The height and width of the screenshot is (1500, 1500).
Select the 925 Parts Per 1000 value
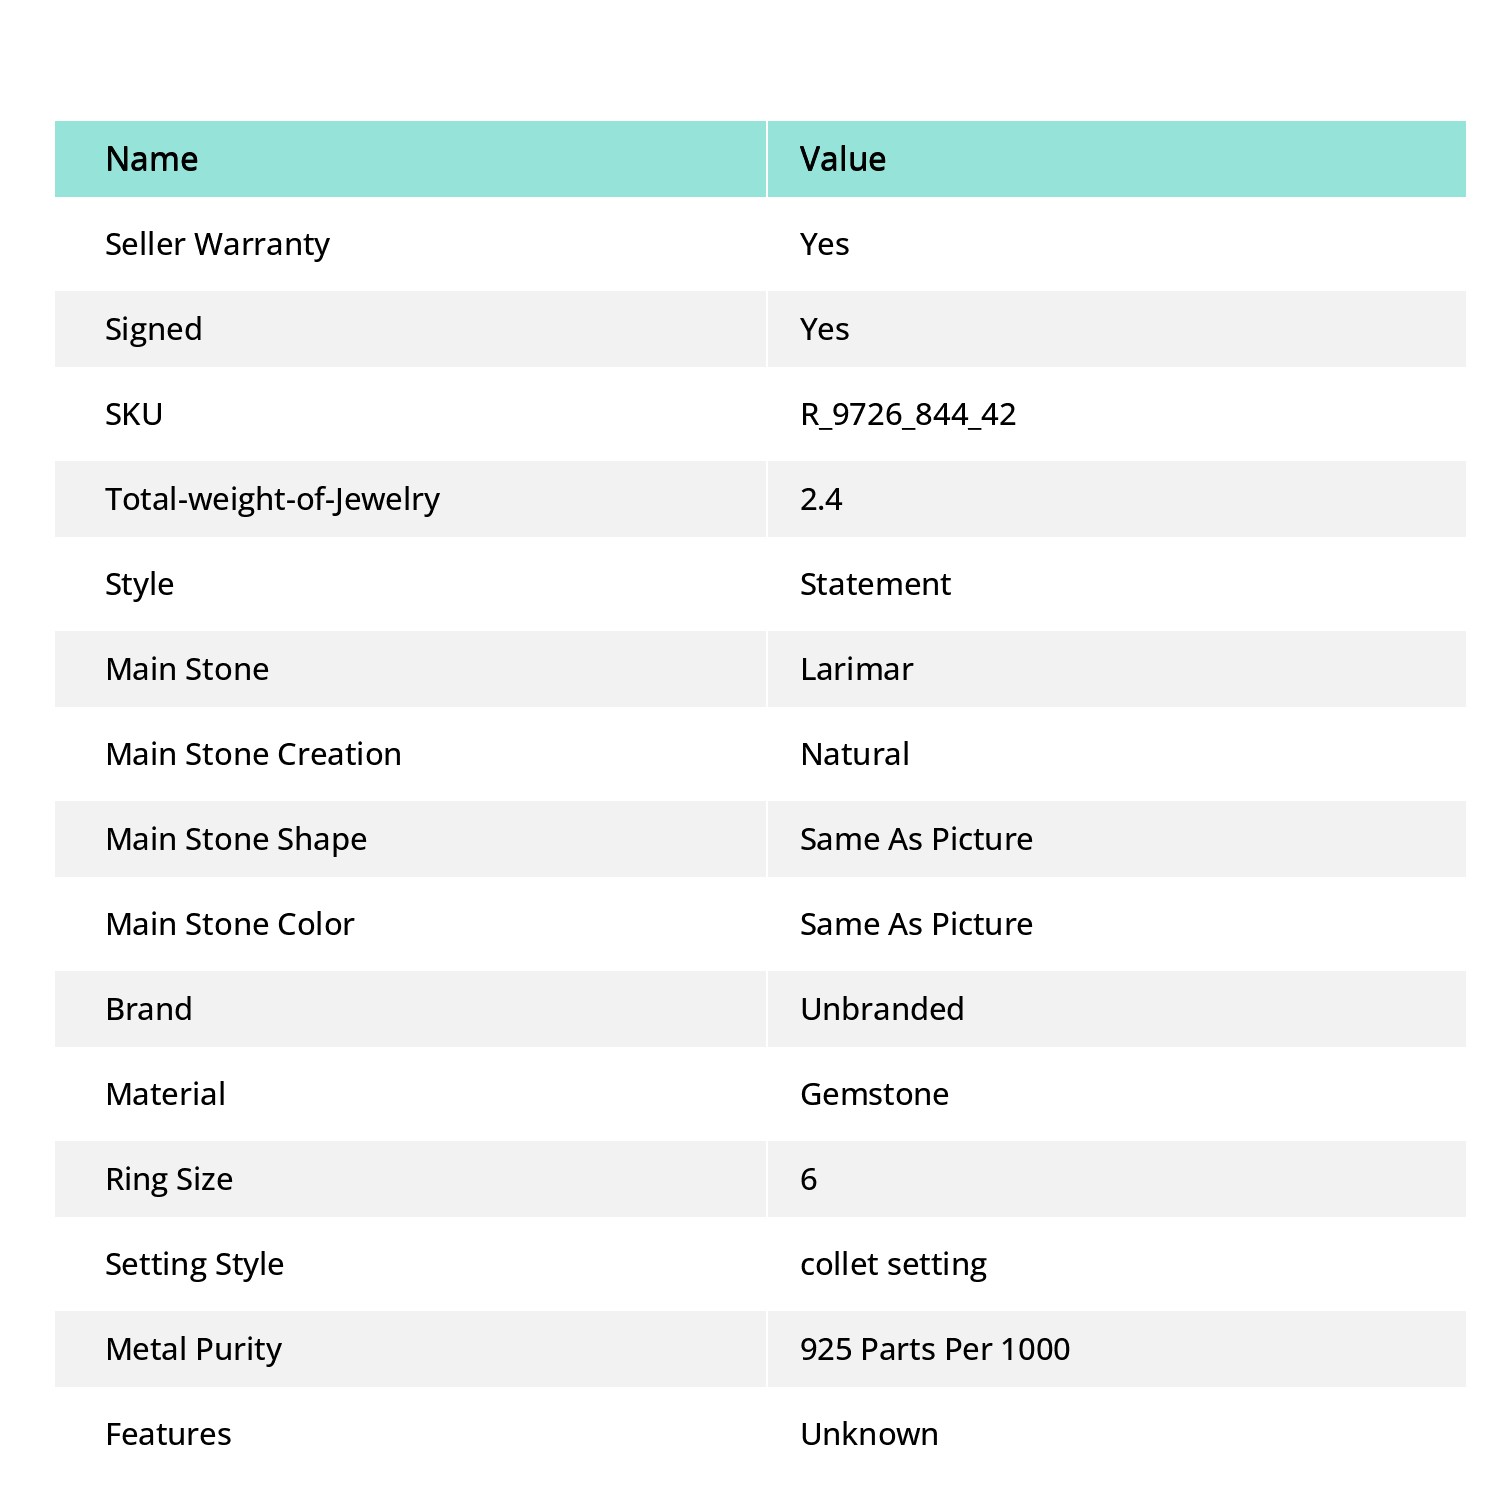coord(935,1349)
